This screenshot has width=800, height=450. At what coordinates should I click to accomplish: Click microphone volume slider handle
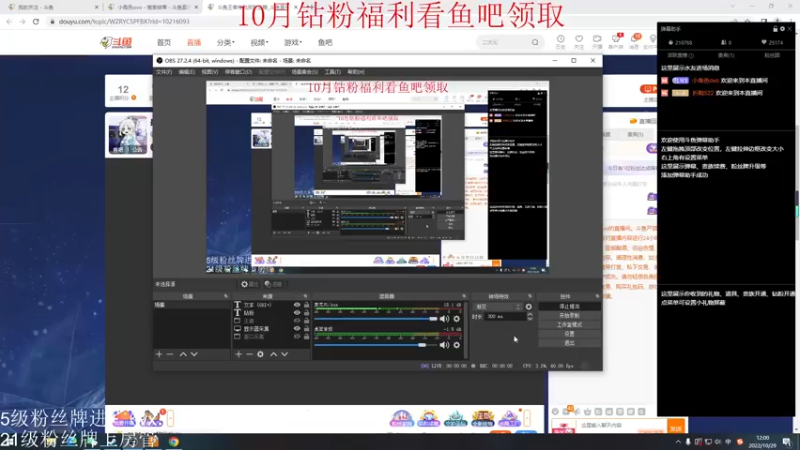pyautogui.click(x=433, y=319)
